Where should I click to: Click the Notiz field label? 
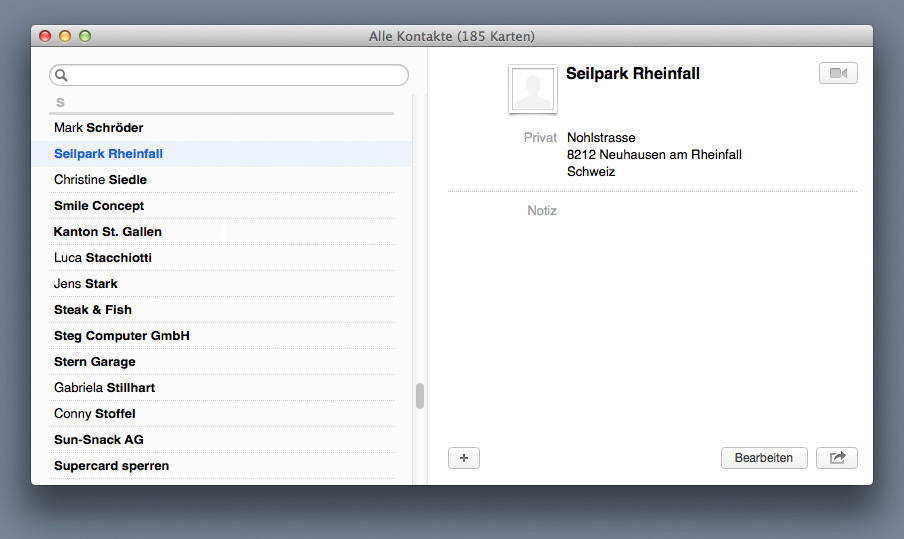(541, 210)
